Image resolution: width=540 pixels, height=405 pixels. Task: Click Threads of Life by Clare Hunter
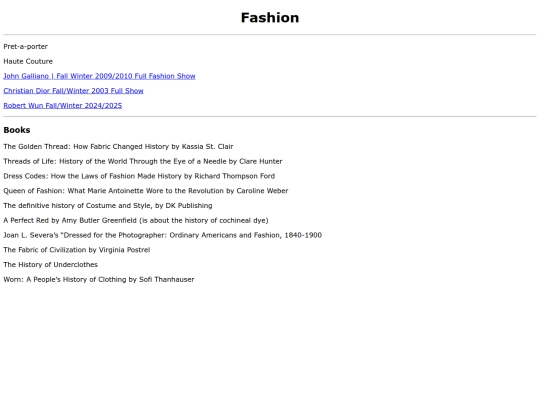[x=143, y=161]
